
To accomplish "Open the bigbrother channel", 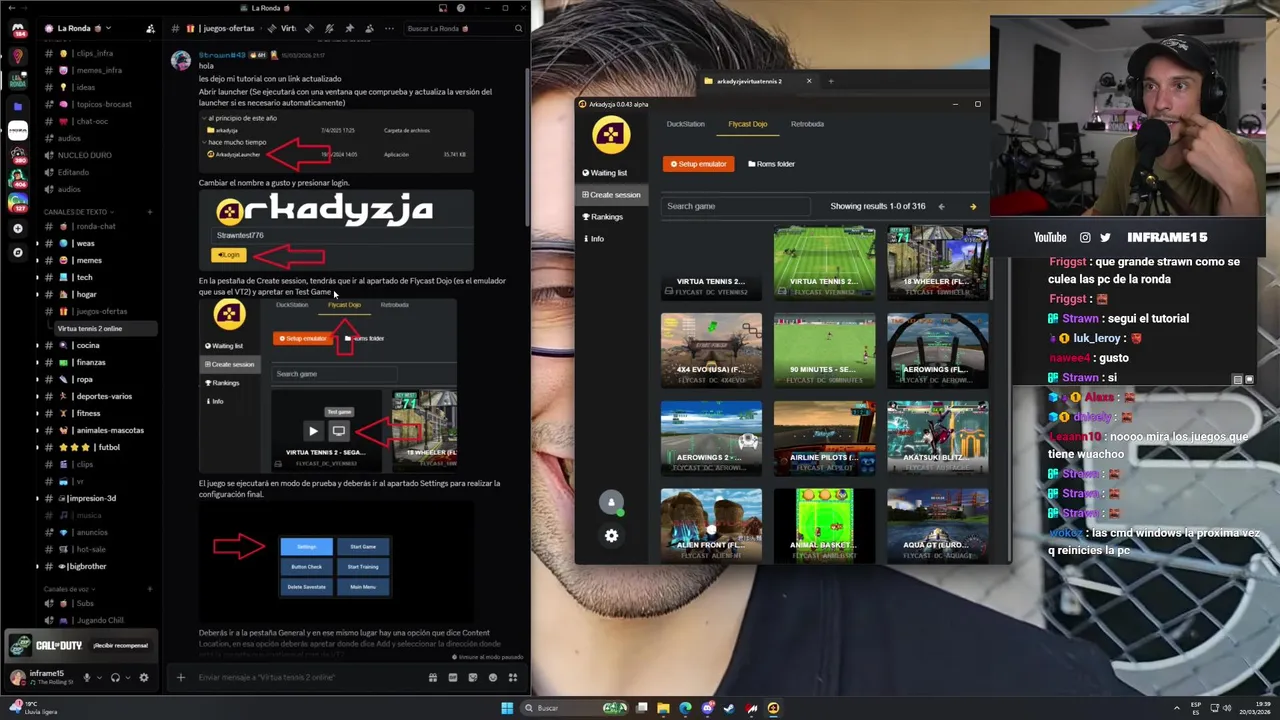I will coord(87,566).
